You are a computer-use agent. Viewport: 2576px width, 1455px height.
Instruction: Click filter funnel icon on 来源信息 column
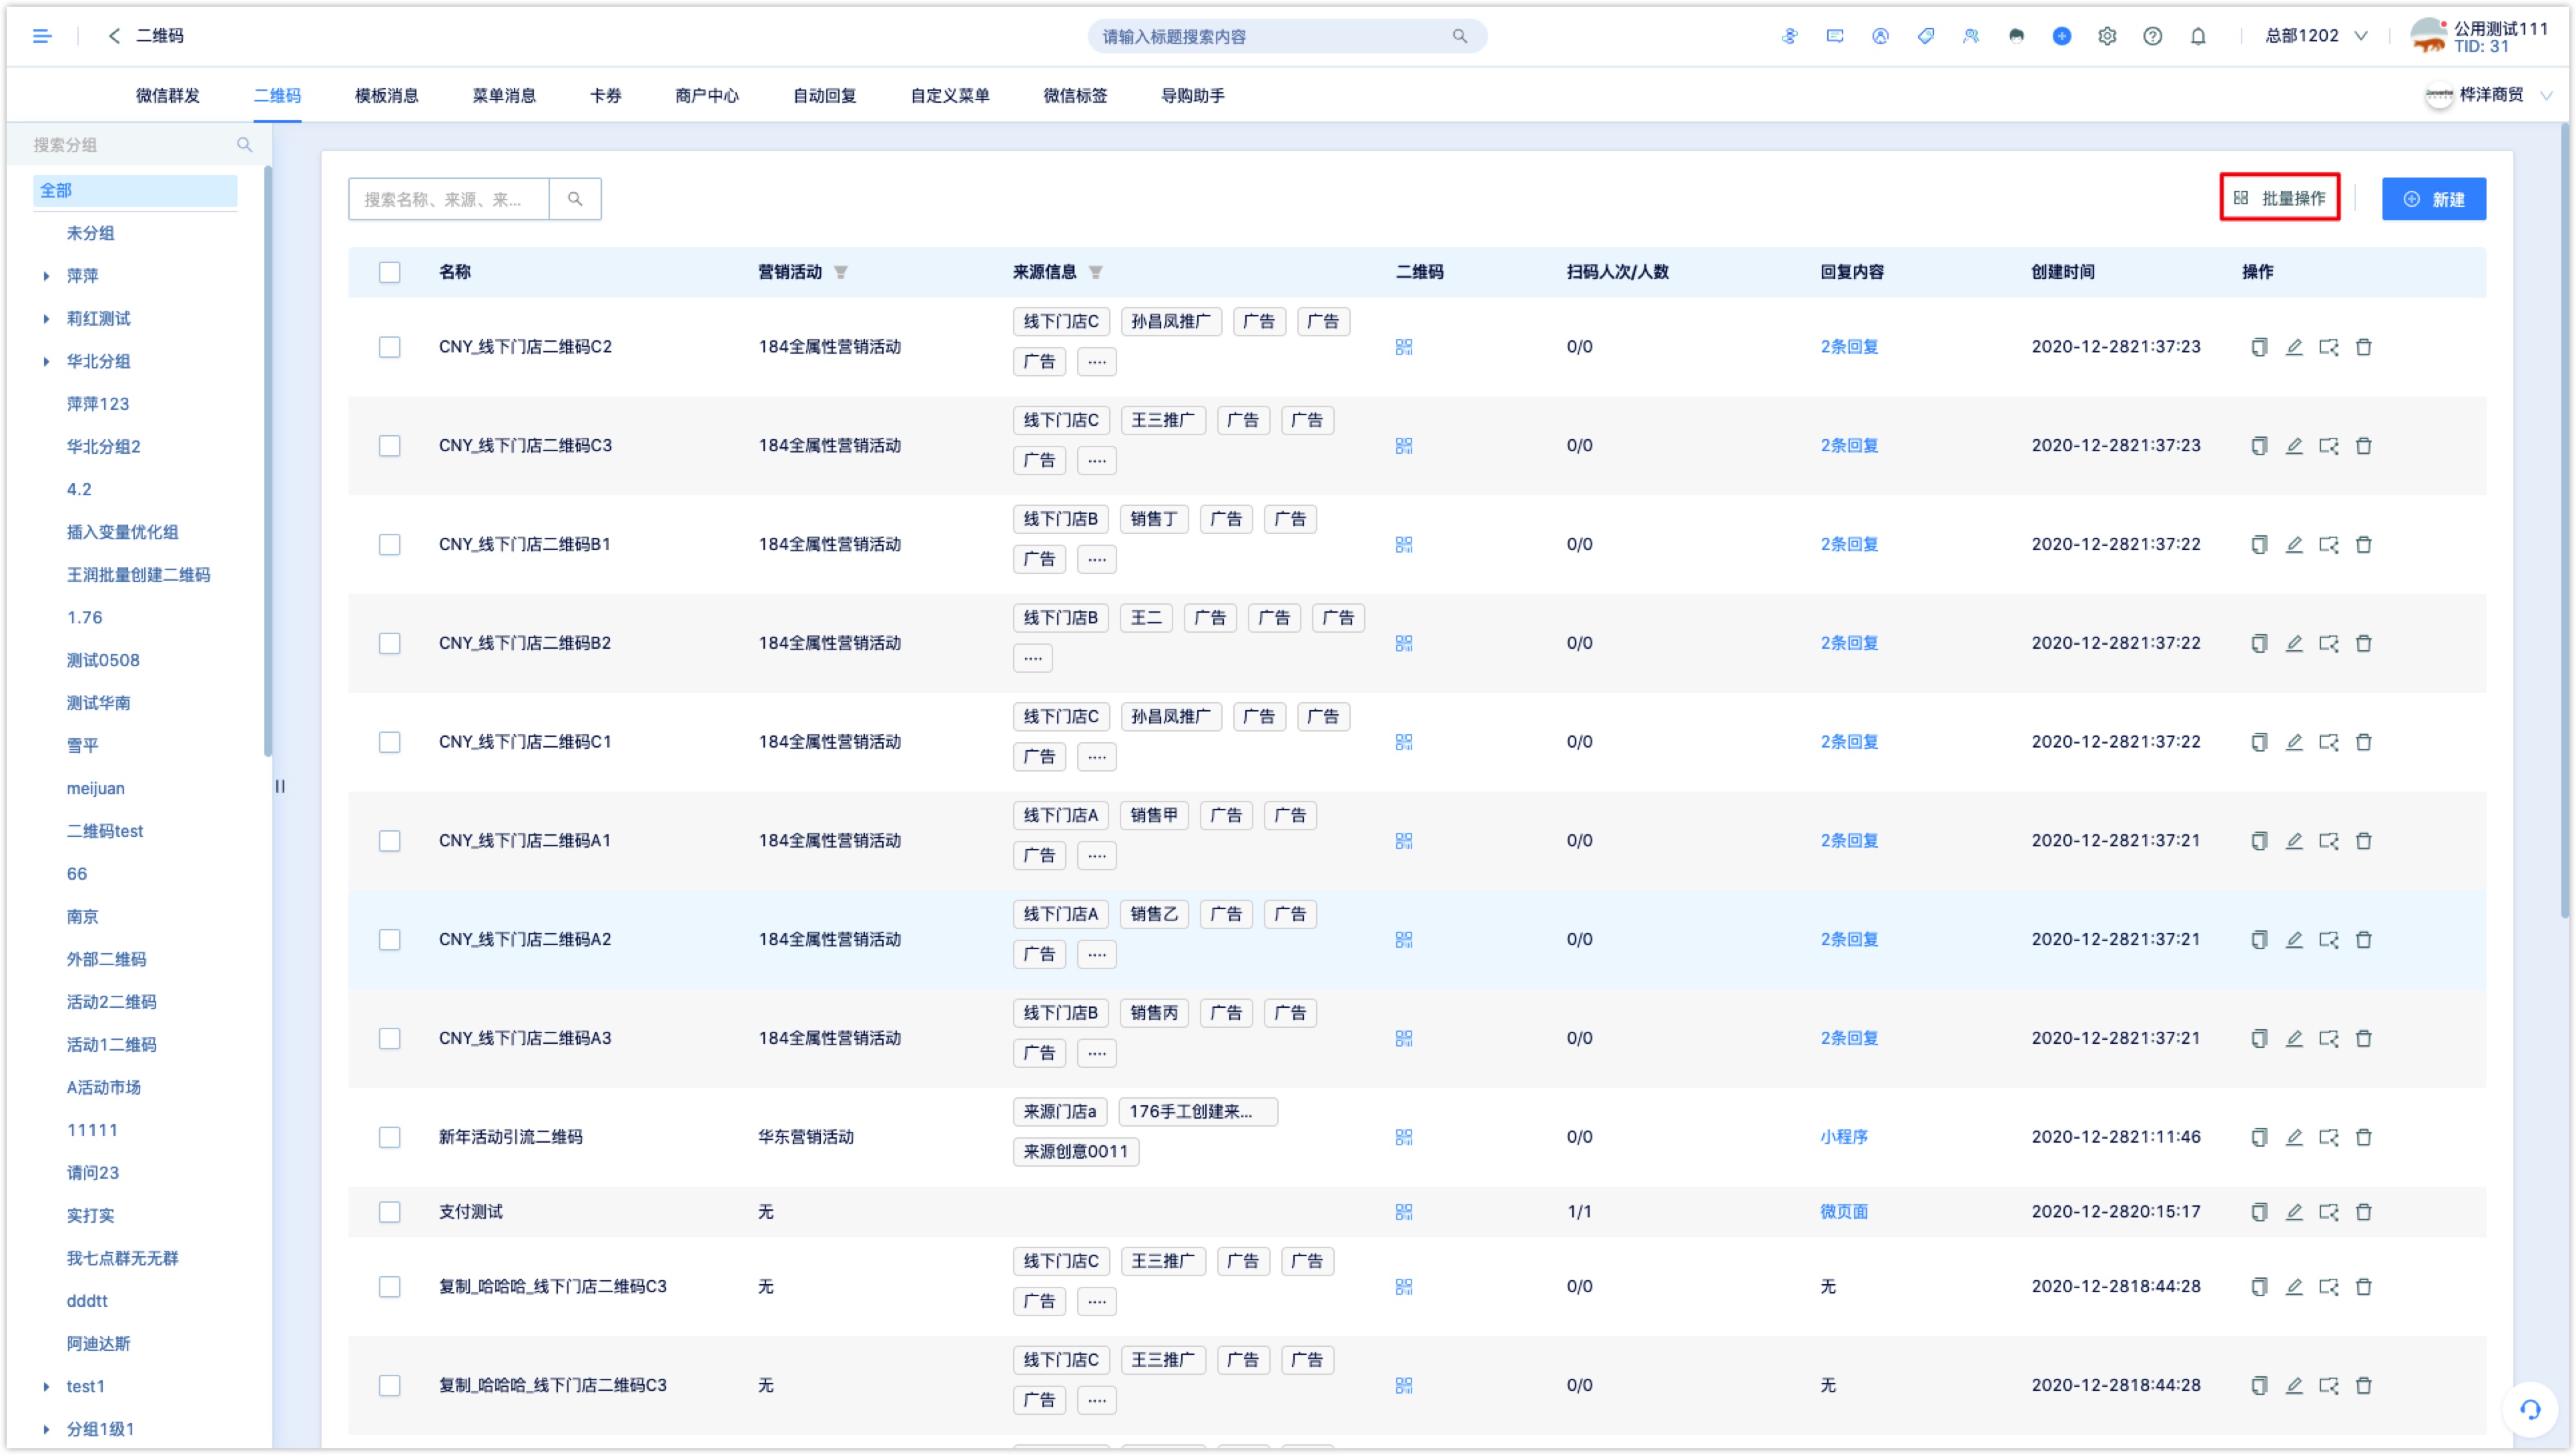click(1096, 272)
